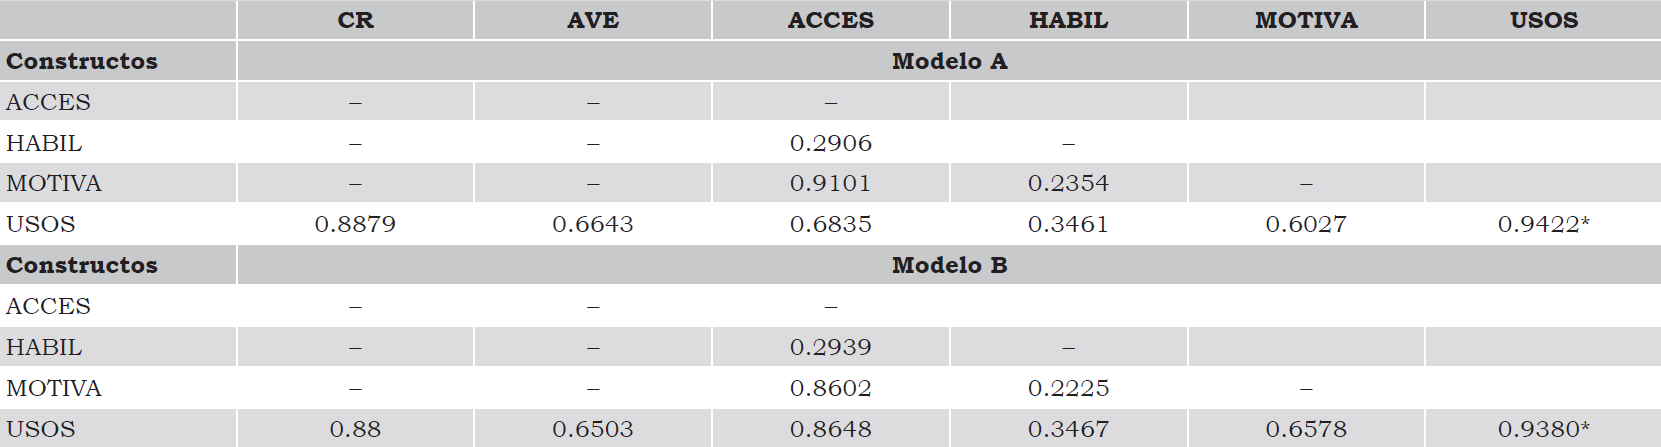Click the AVE column header
Image resolution: width=1661 pixels, height=447 pixels.
(x=593, y=20)
